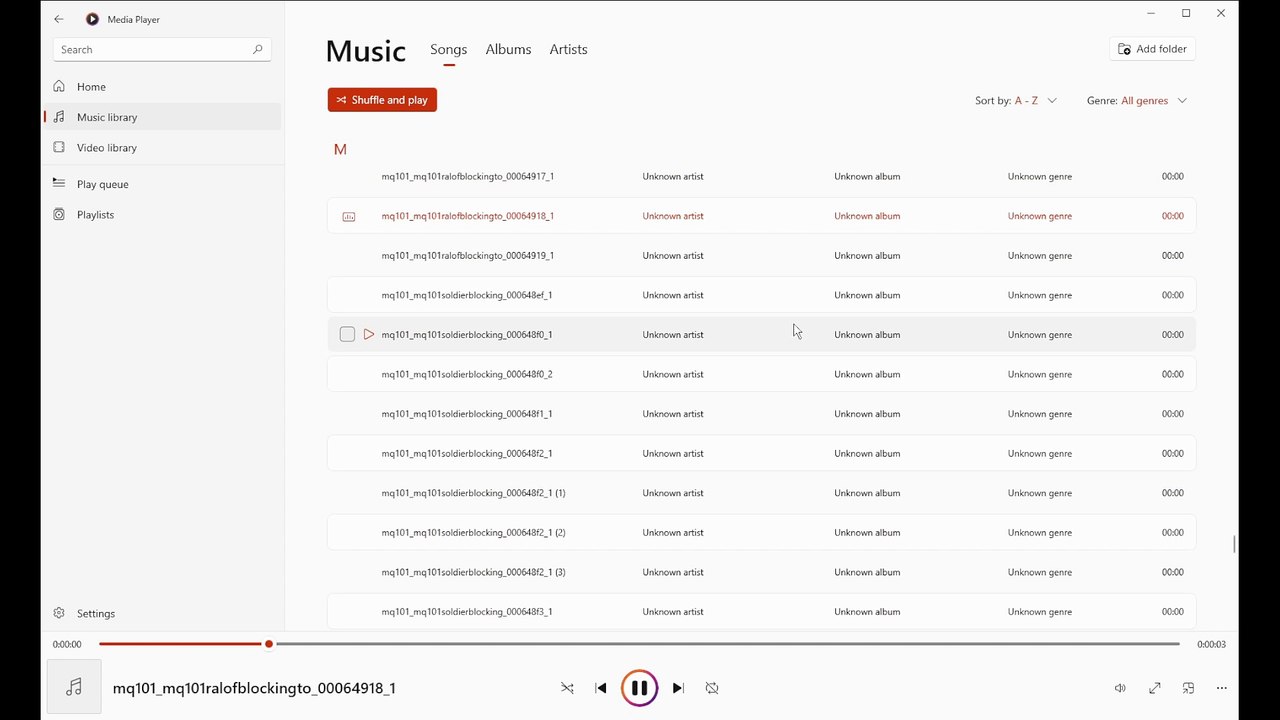
Task: Select song mq101ralofblockingto_00064917_1
Action: click(x=761, y=176)
